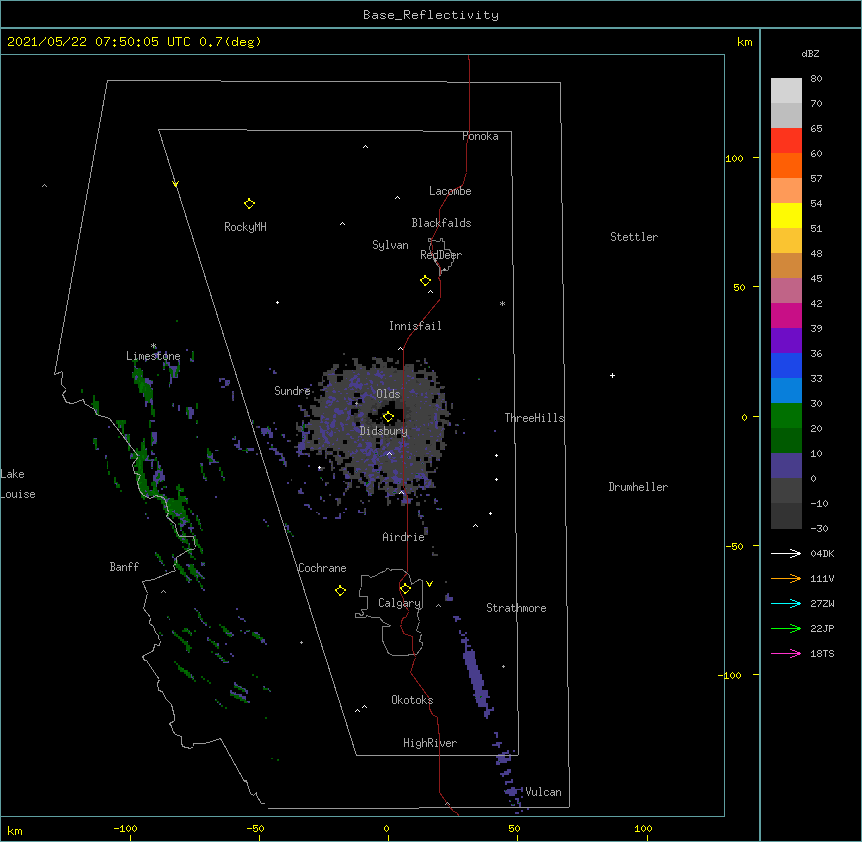
Task: Click the RedDeer city label
Action: [x=441, y=255]
